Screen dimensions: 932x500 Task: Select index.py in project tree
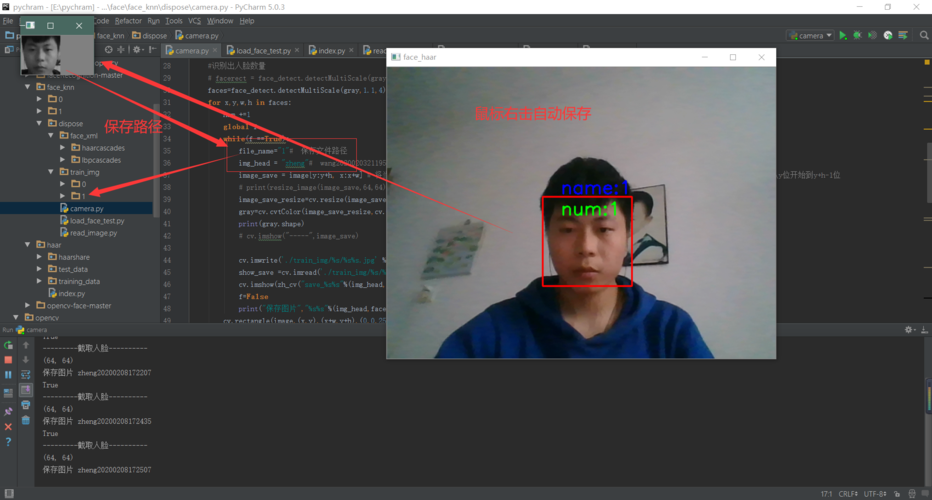pos(66,294)
